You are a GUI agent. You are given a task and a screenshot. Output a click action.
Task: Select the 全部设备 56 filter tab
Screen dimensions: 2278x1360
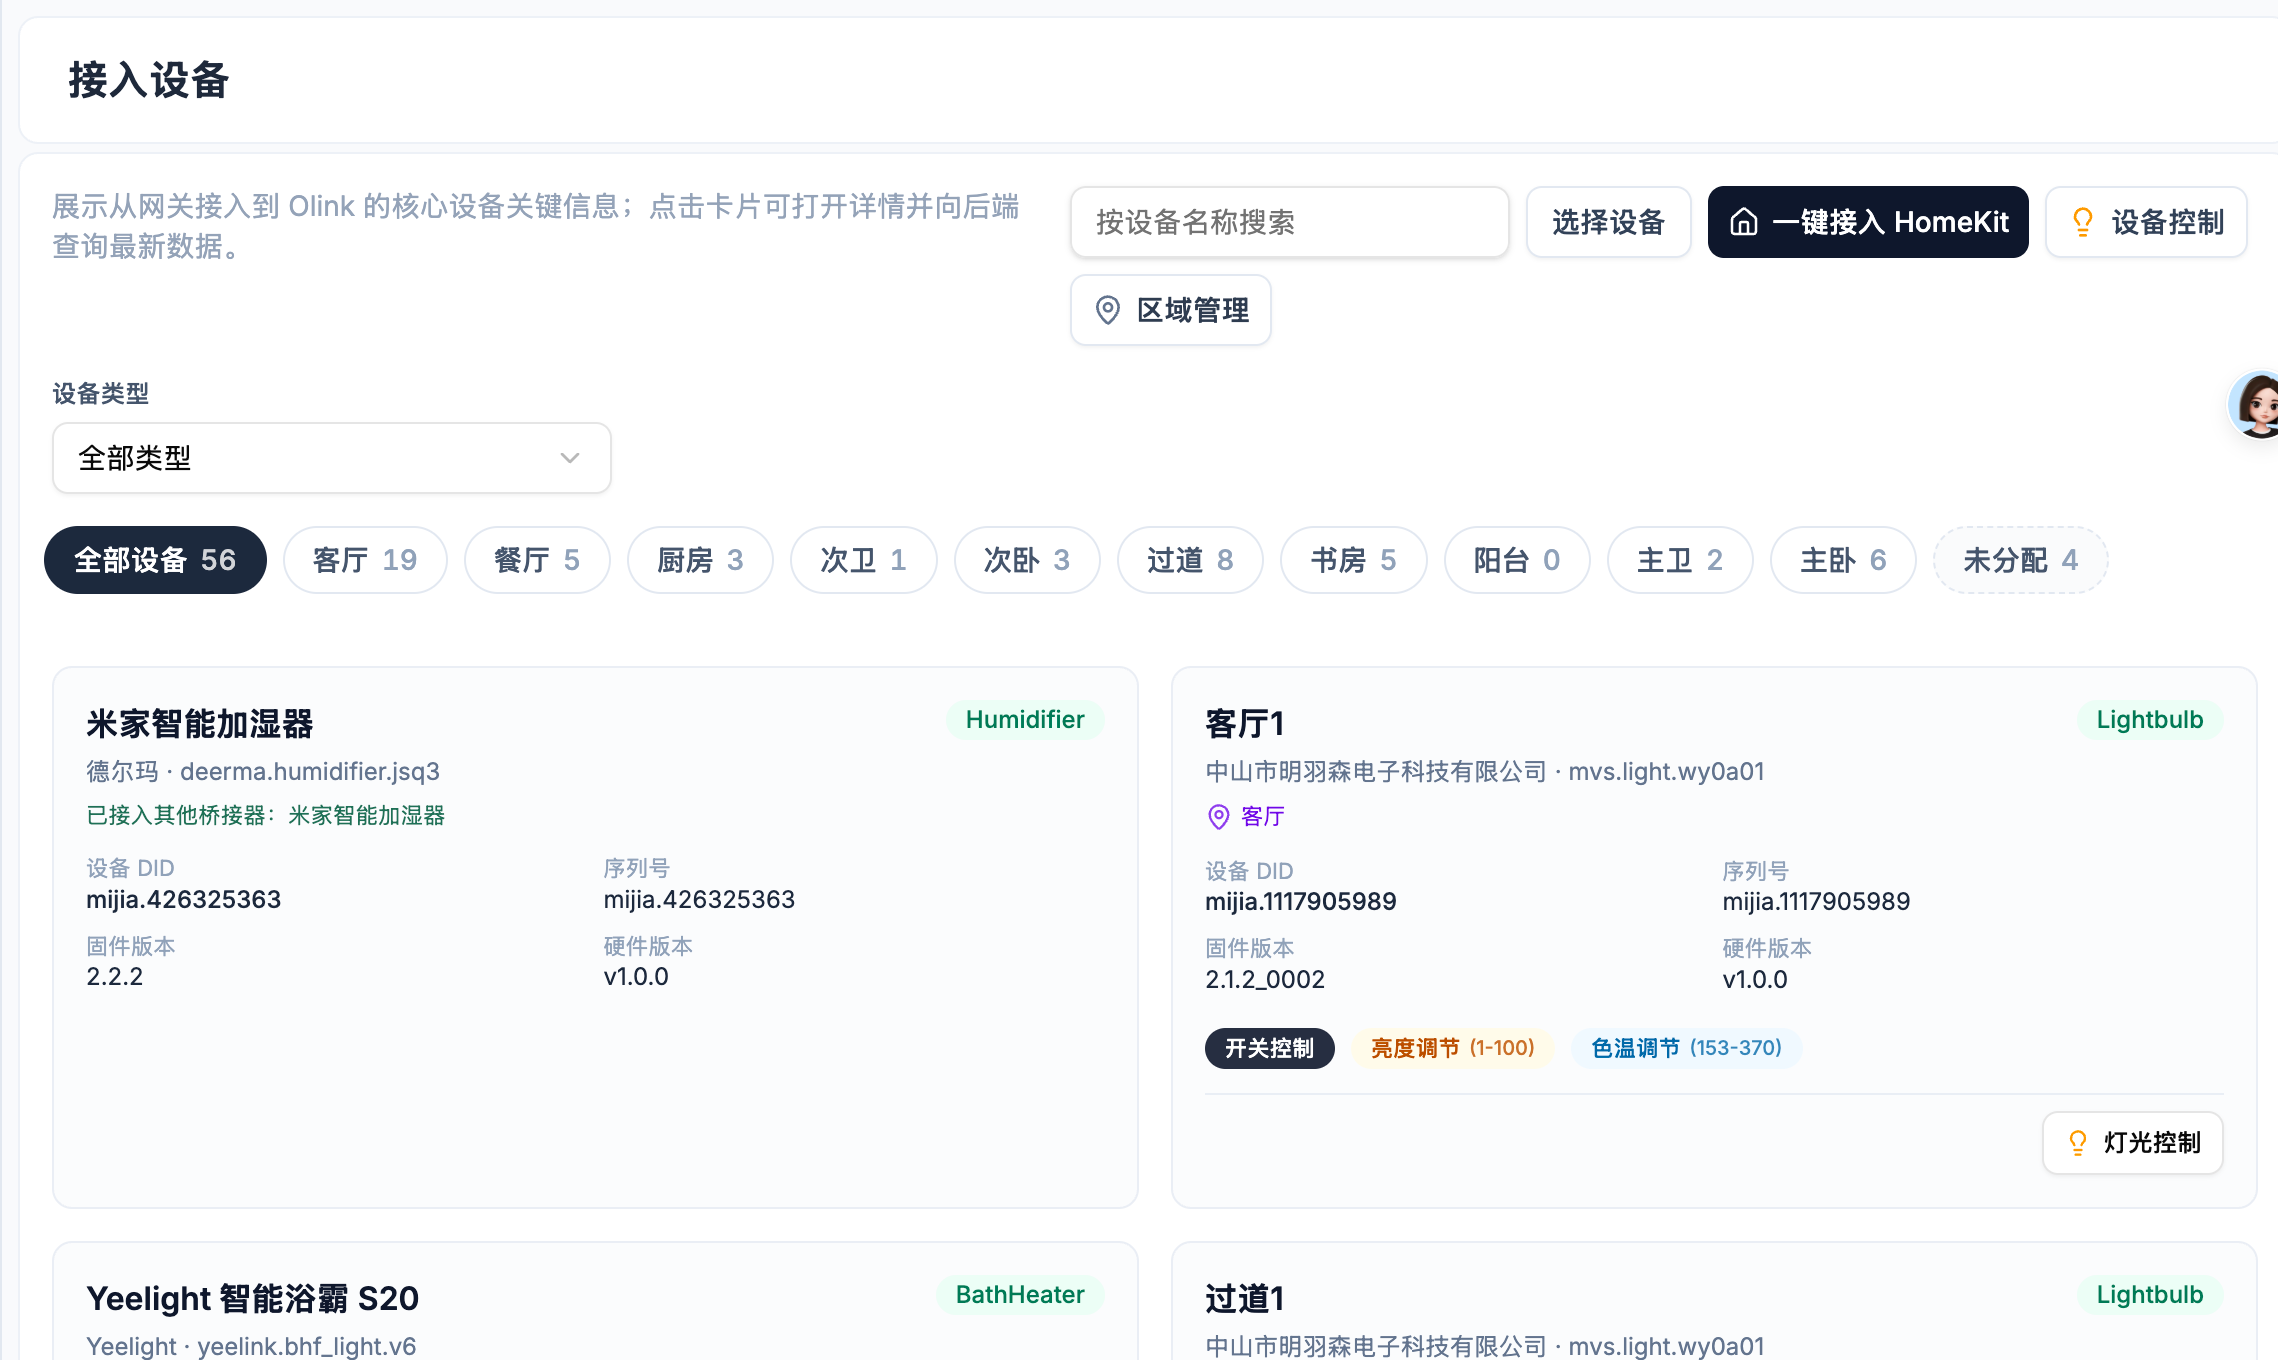155,560
